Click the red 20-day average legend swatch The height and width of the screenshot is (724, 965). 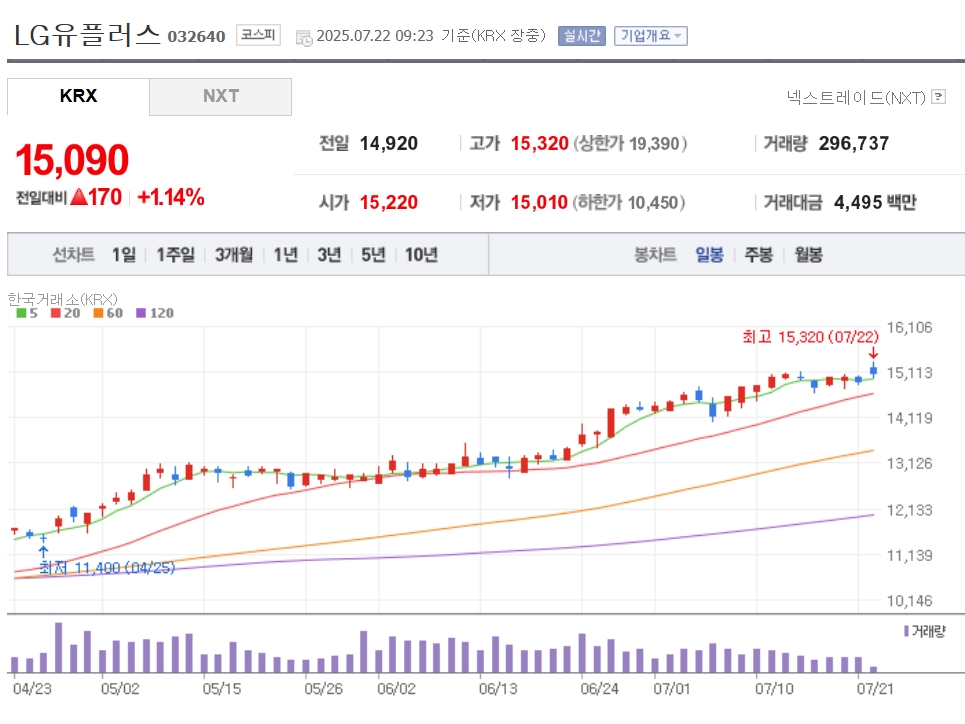coord(56,313)
